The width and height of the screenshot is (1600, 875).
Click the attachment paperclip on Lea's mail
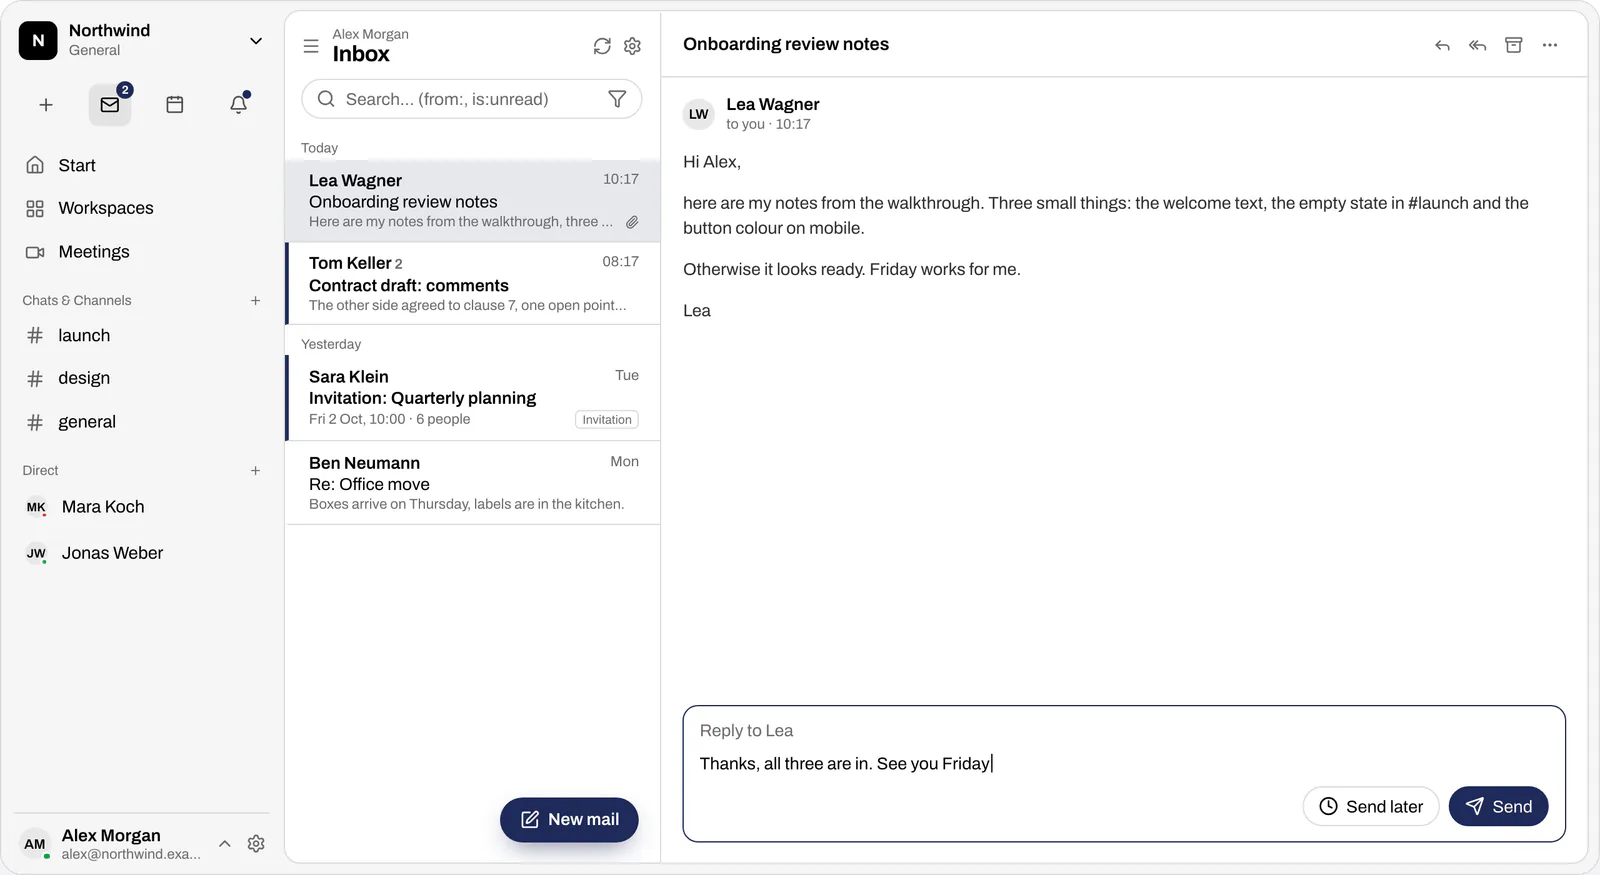[x=632, y=222]
